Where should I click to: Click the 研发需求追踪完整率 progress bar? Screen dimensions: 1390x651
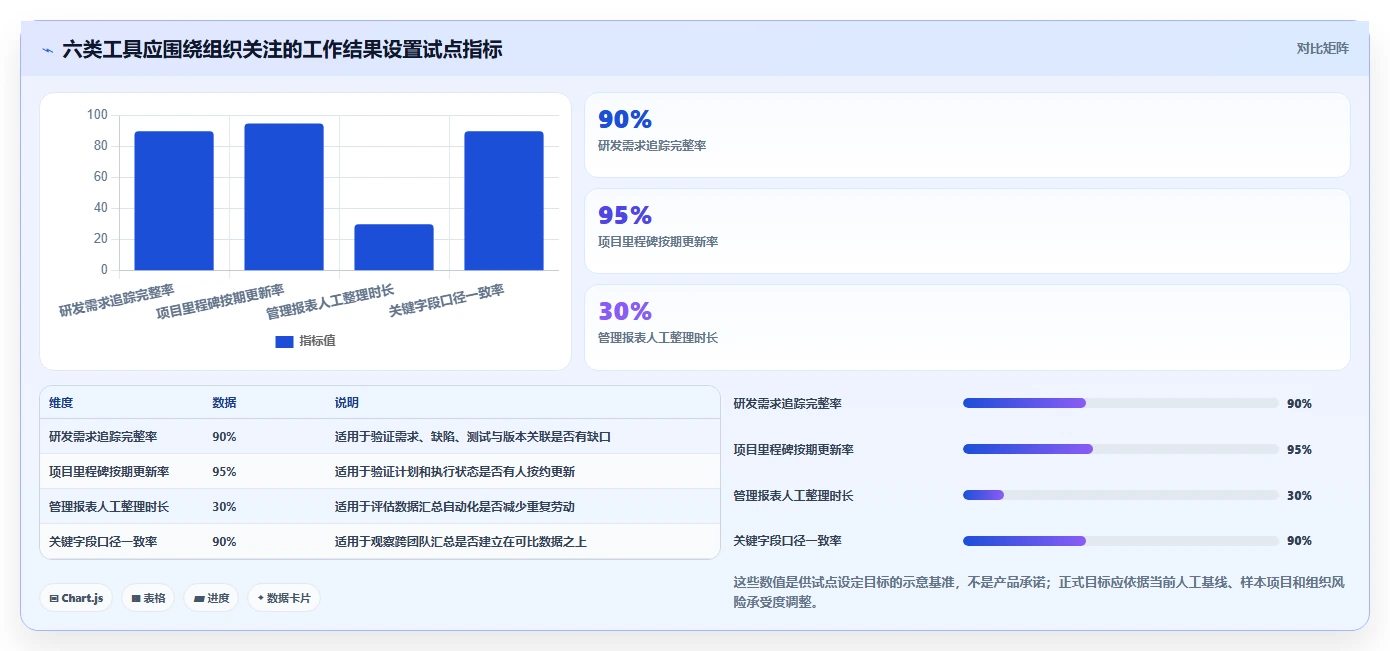click(x=1121, y=403)
